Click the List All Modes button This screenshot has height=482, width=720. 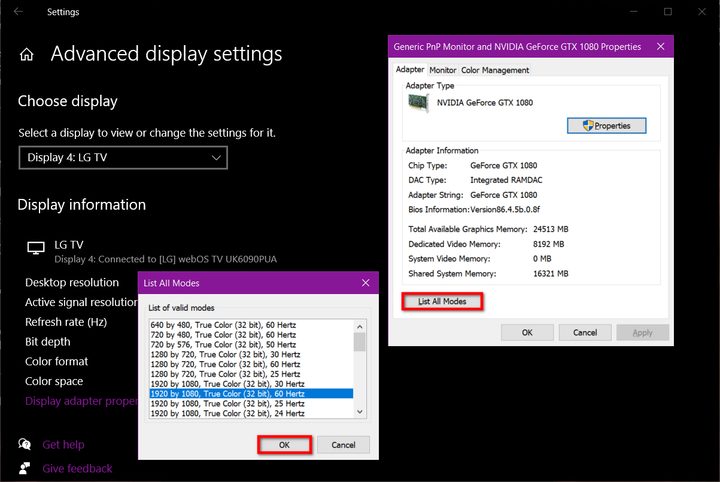pyautogui.click(x=442, y=301)
